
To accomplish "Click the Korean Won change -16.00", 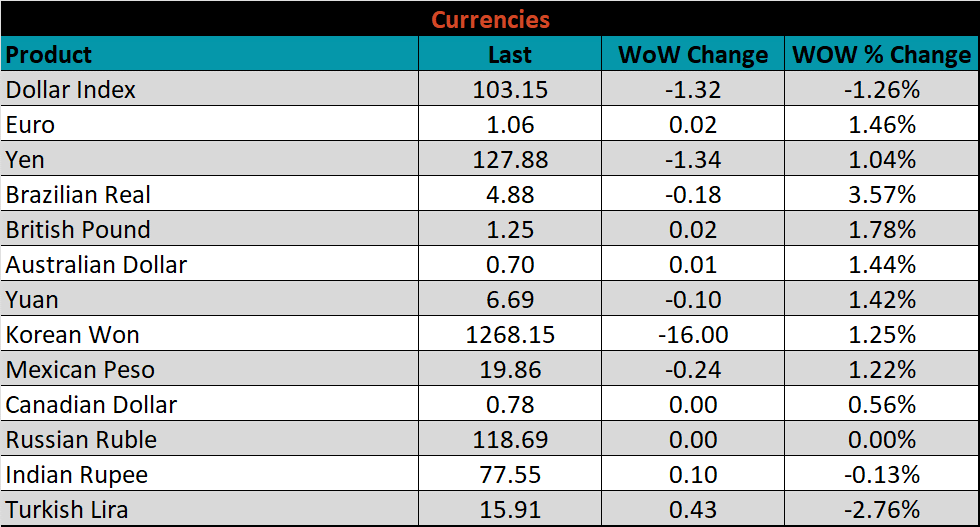I will (692, 335).
